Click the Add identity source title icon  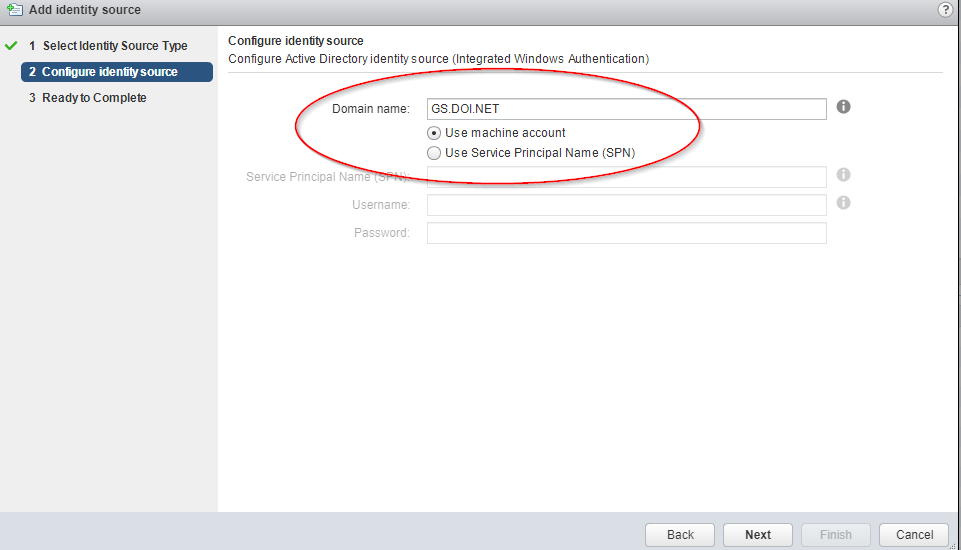[15, 9]
